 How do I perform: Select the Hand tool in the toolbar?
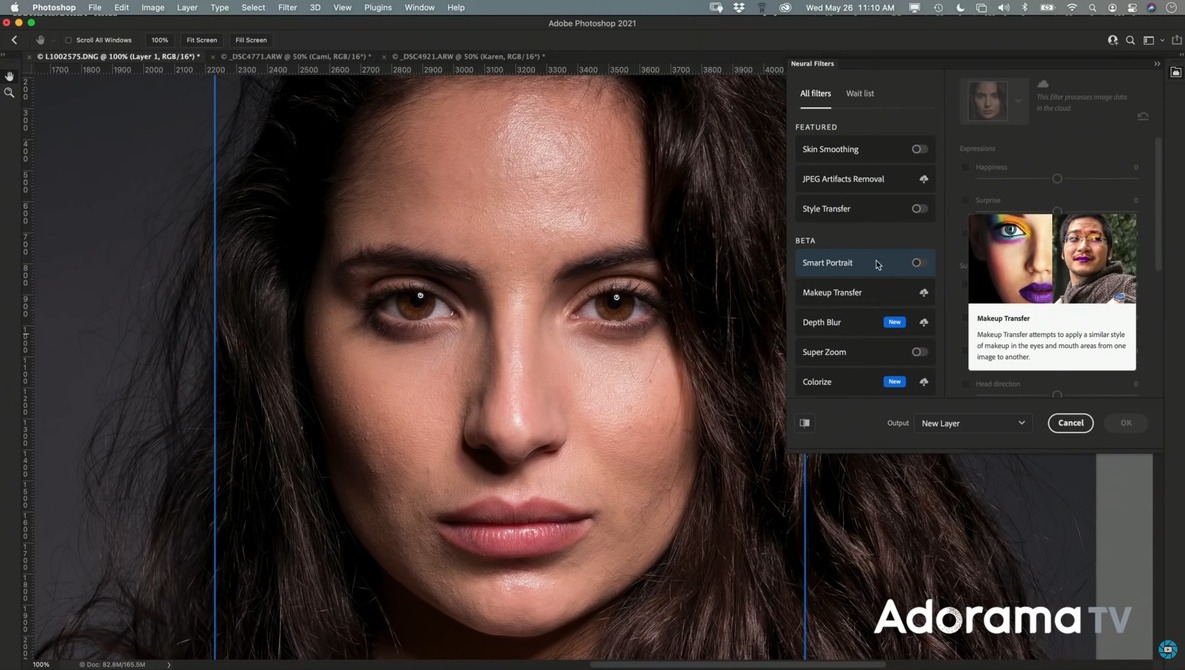tap(9, 76)
